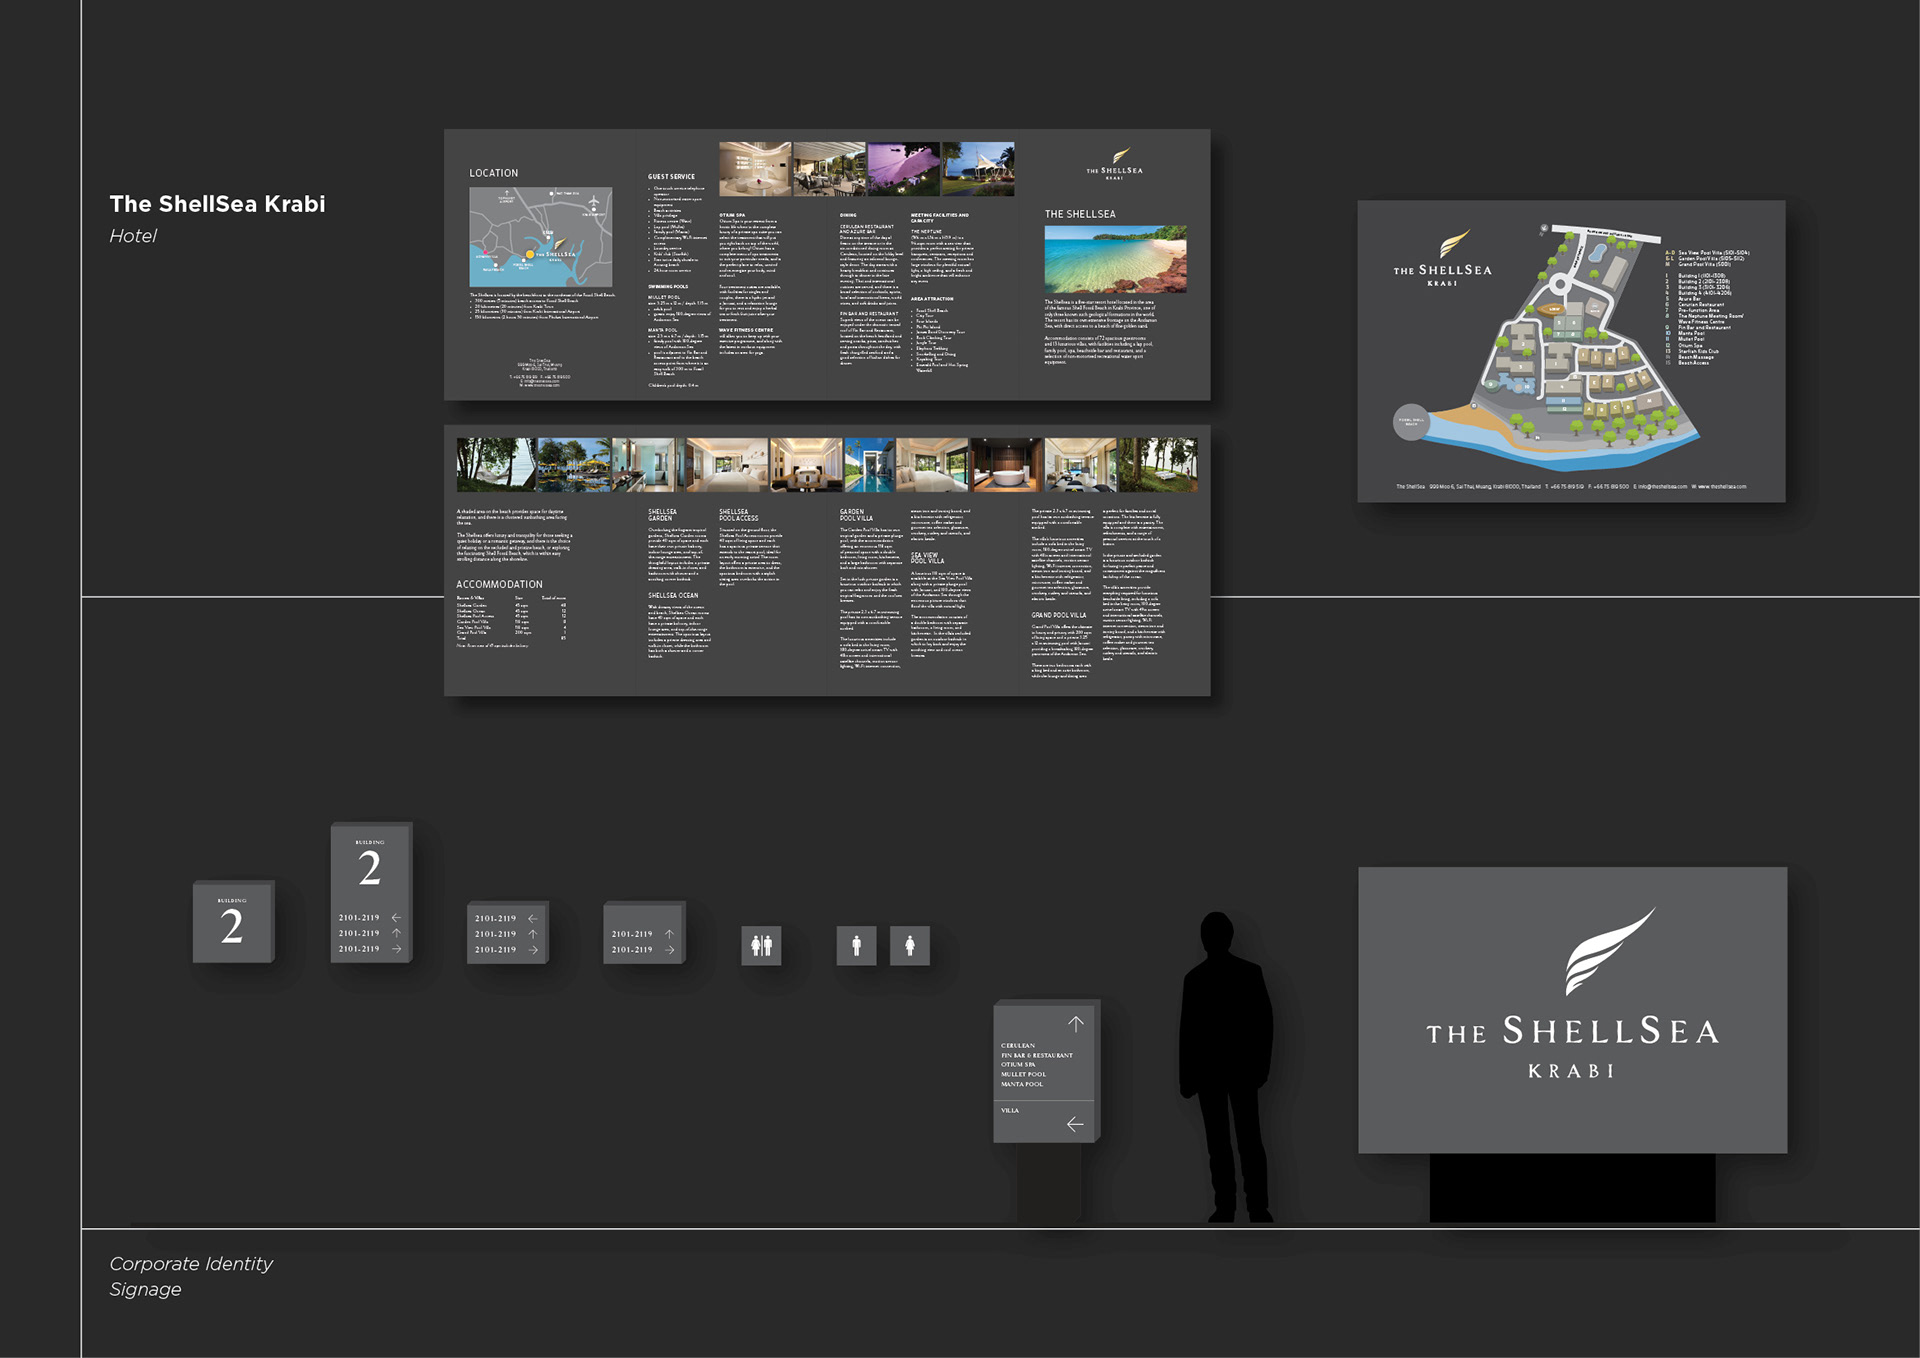Click the unisex restroom sign icon
Screen dimensions: 1920x1358
pyautogui.click(x=761, y=945)
